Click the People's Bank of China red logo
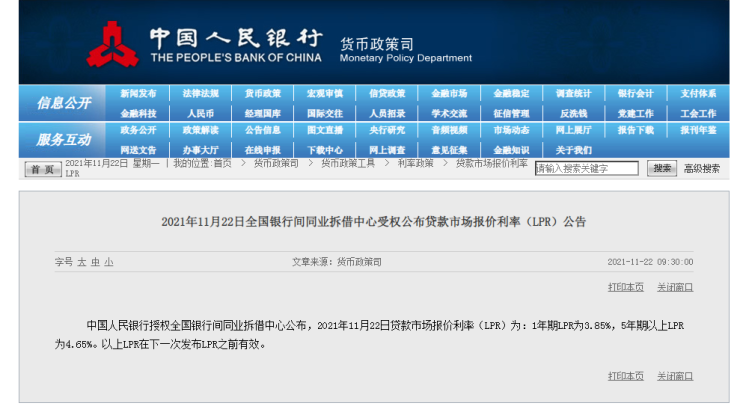The image size is (740, 415). coord(112,44)
